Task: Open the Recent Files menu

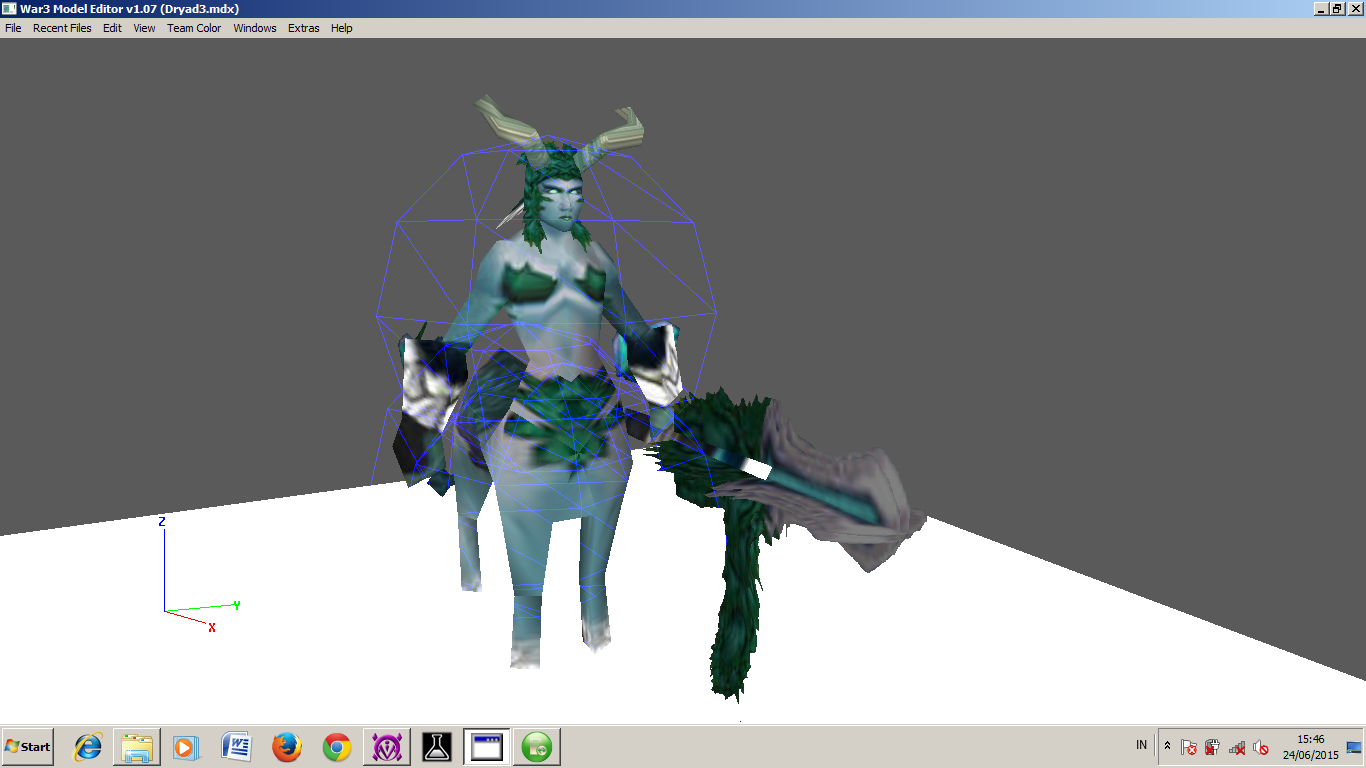Action: 62,28
